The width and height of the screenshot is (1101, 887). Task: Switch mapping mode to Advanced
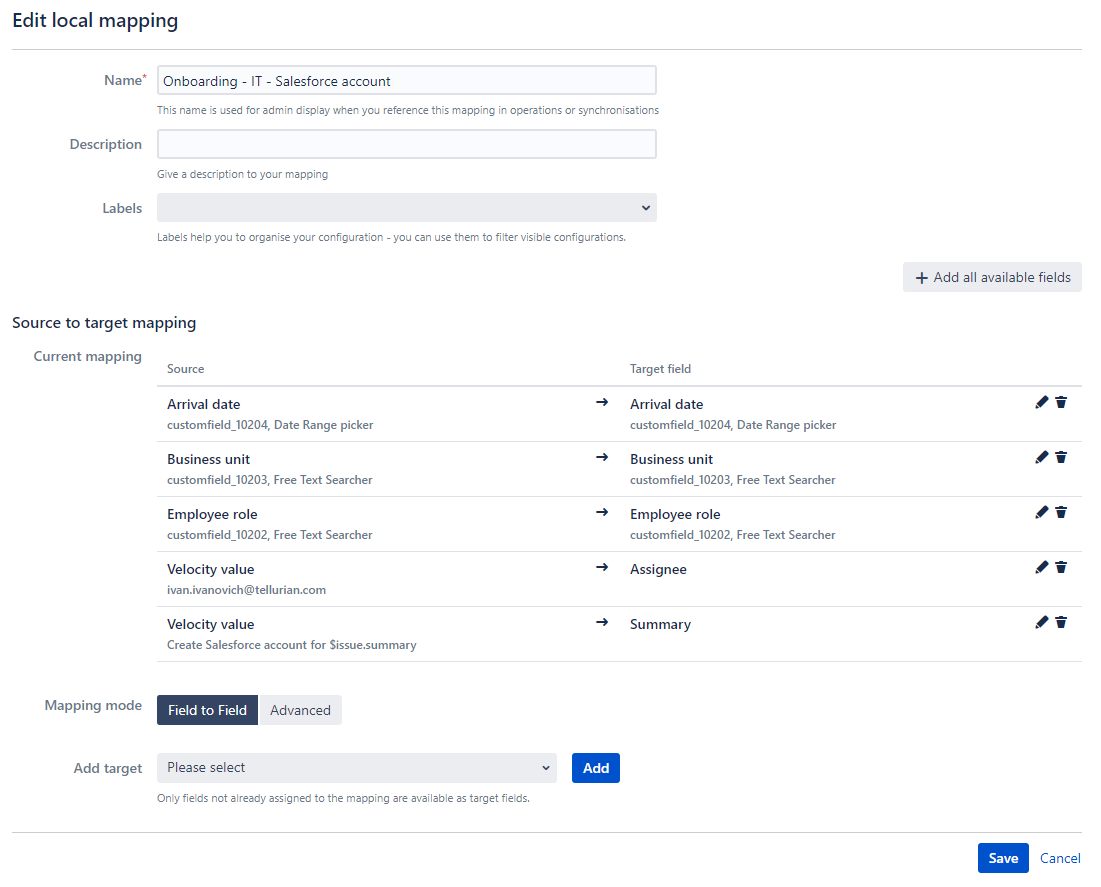click(x=300, y=709)
